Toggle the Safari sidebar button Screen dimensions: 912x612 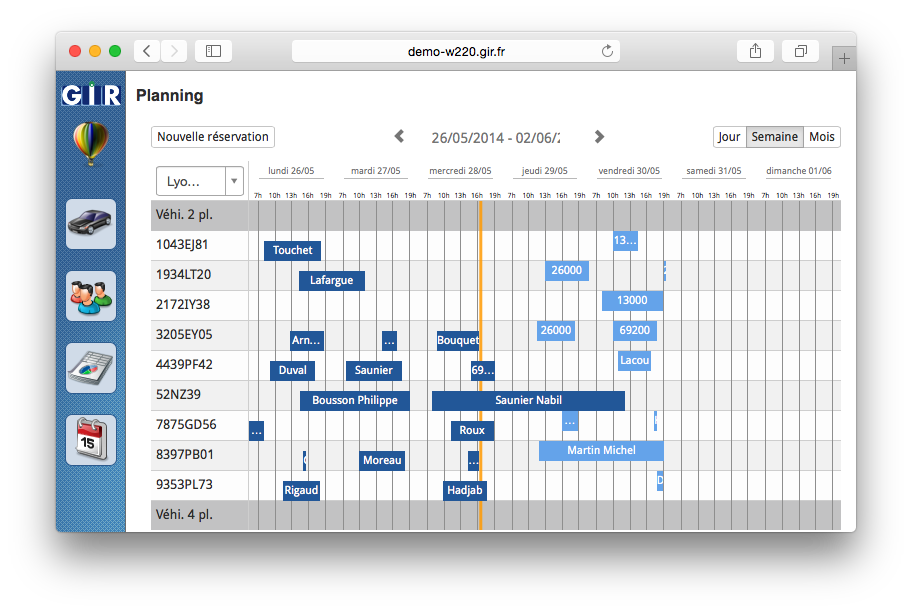tap(213, 51)
